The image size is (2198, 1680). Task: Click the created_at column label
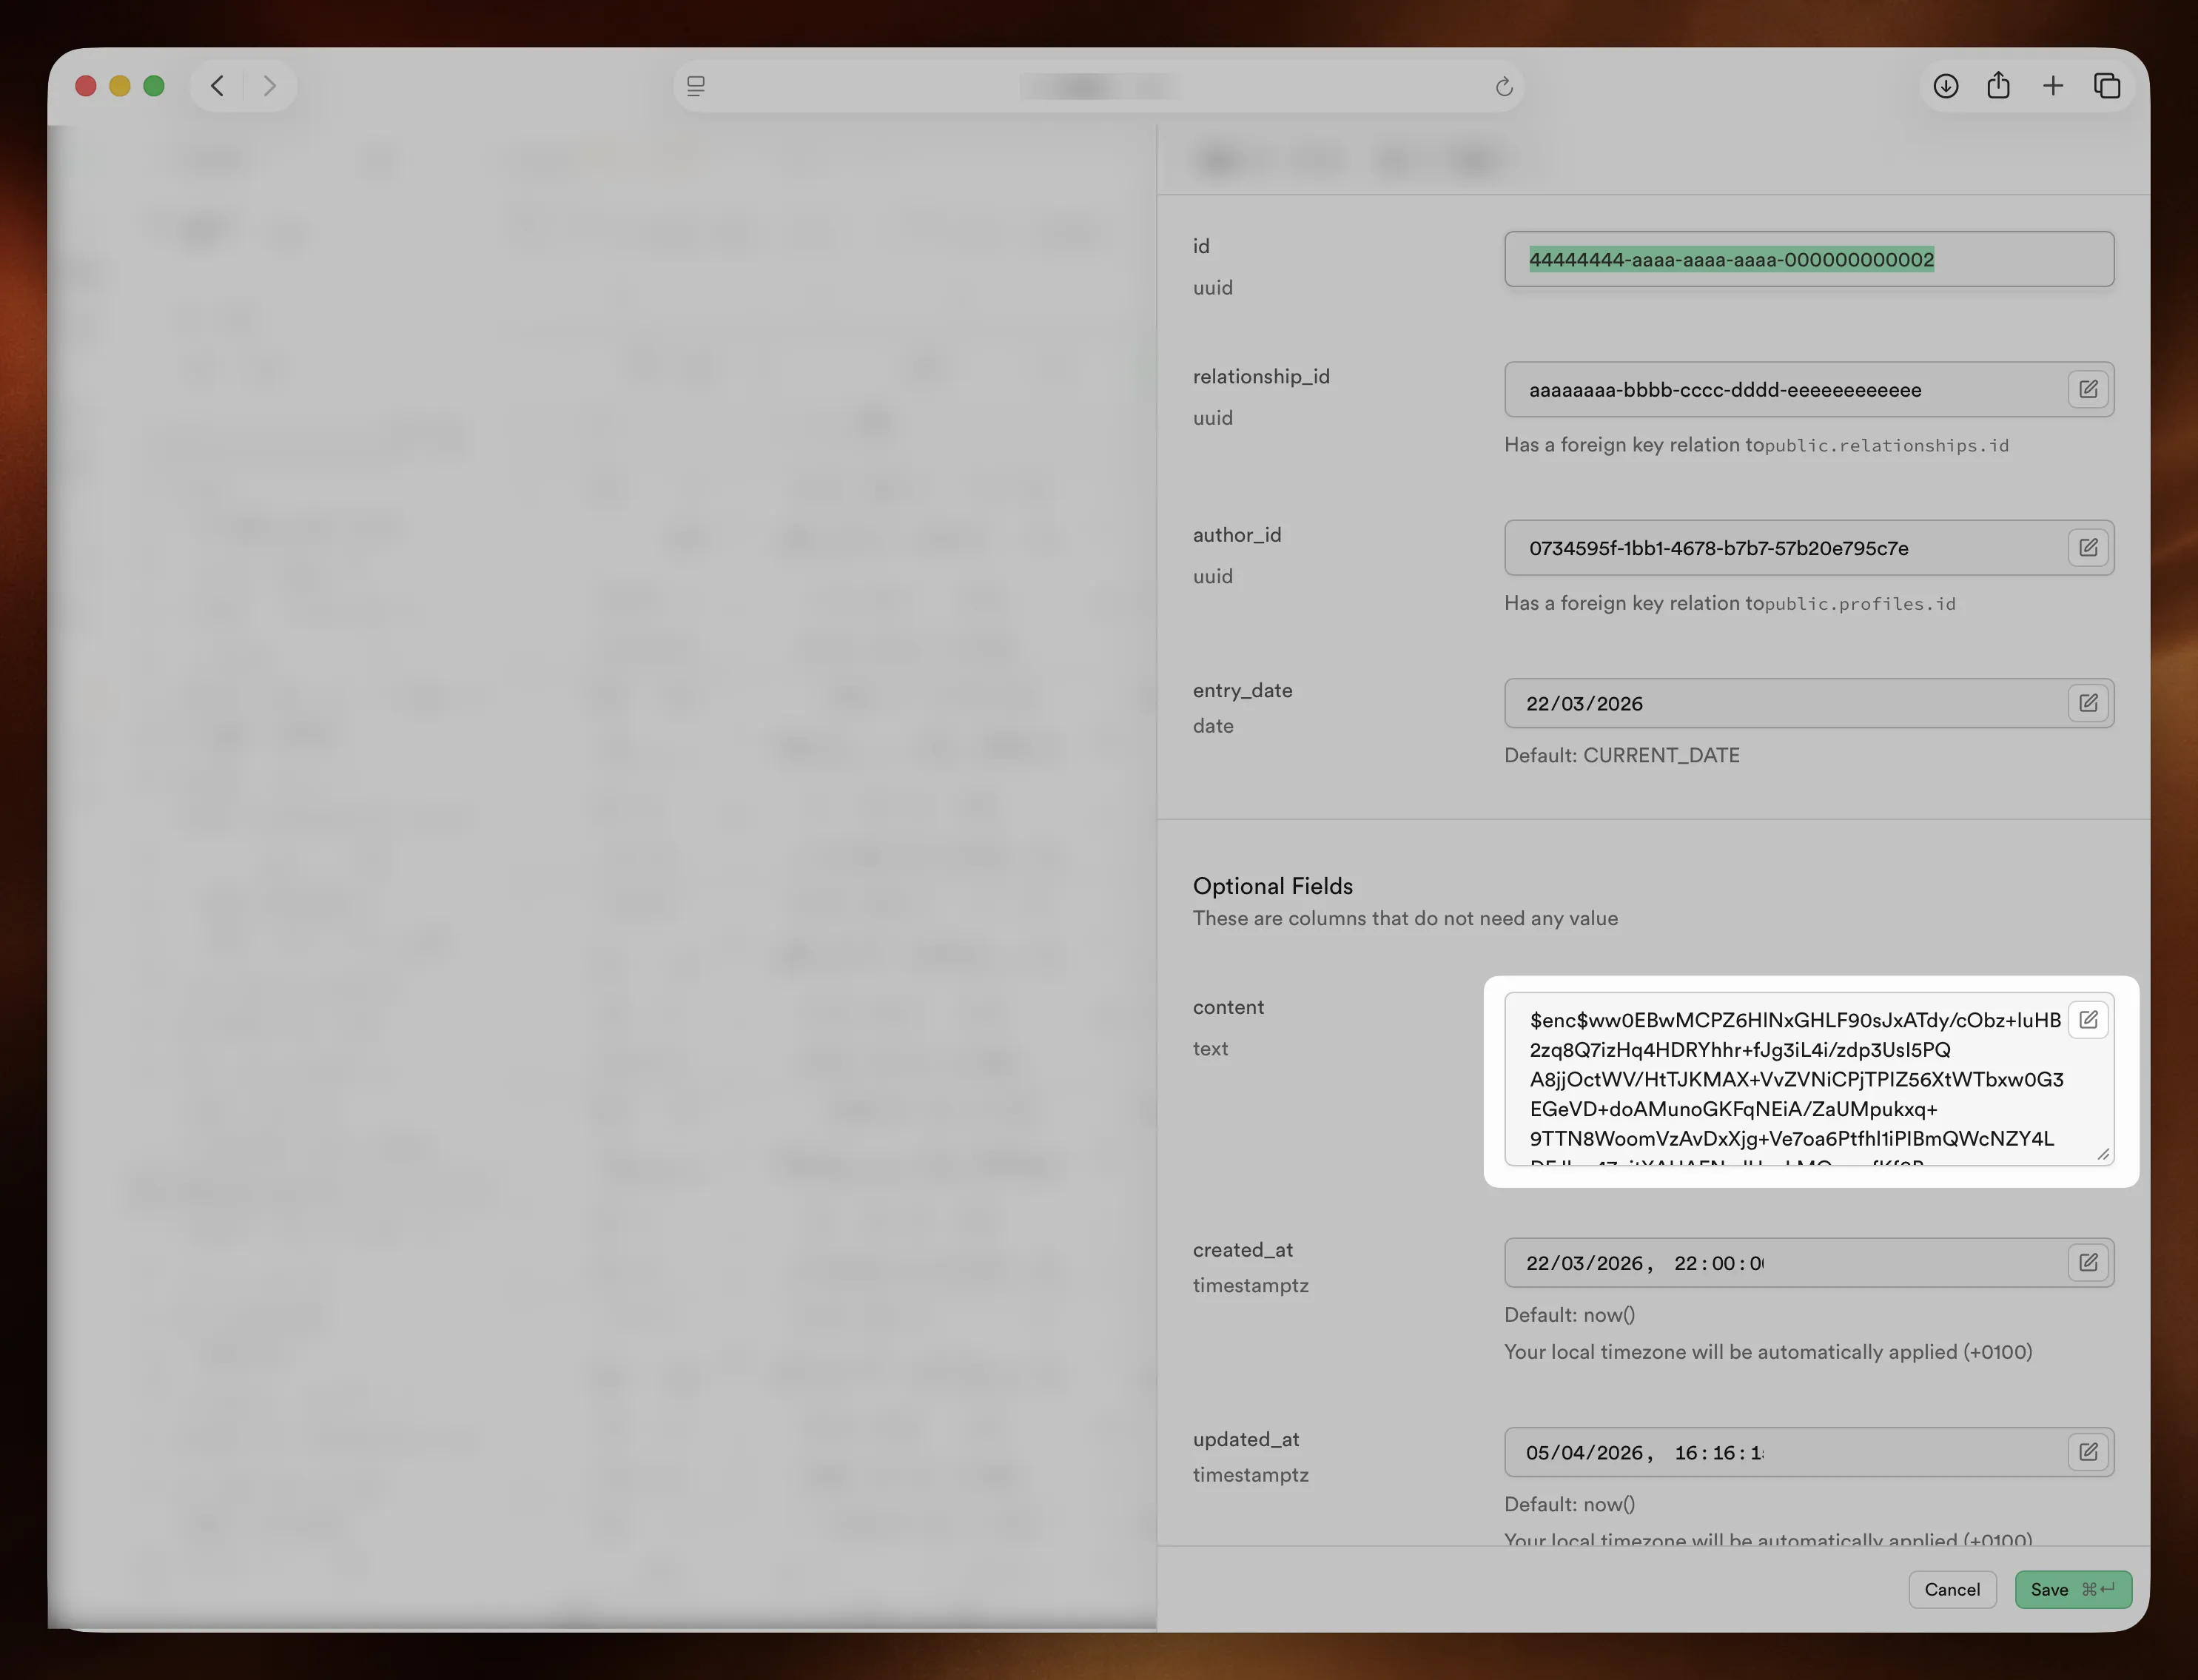1242,1249
